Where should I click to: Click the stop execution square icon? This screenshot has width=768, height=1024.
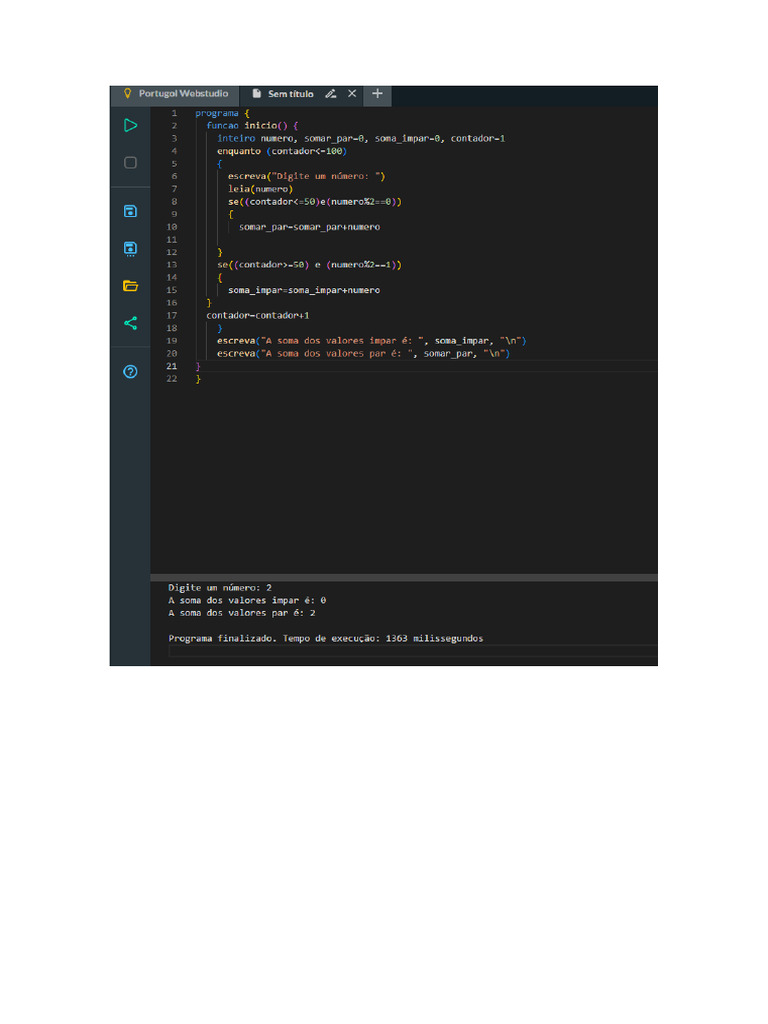(130, 163)
